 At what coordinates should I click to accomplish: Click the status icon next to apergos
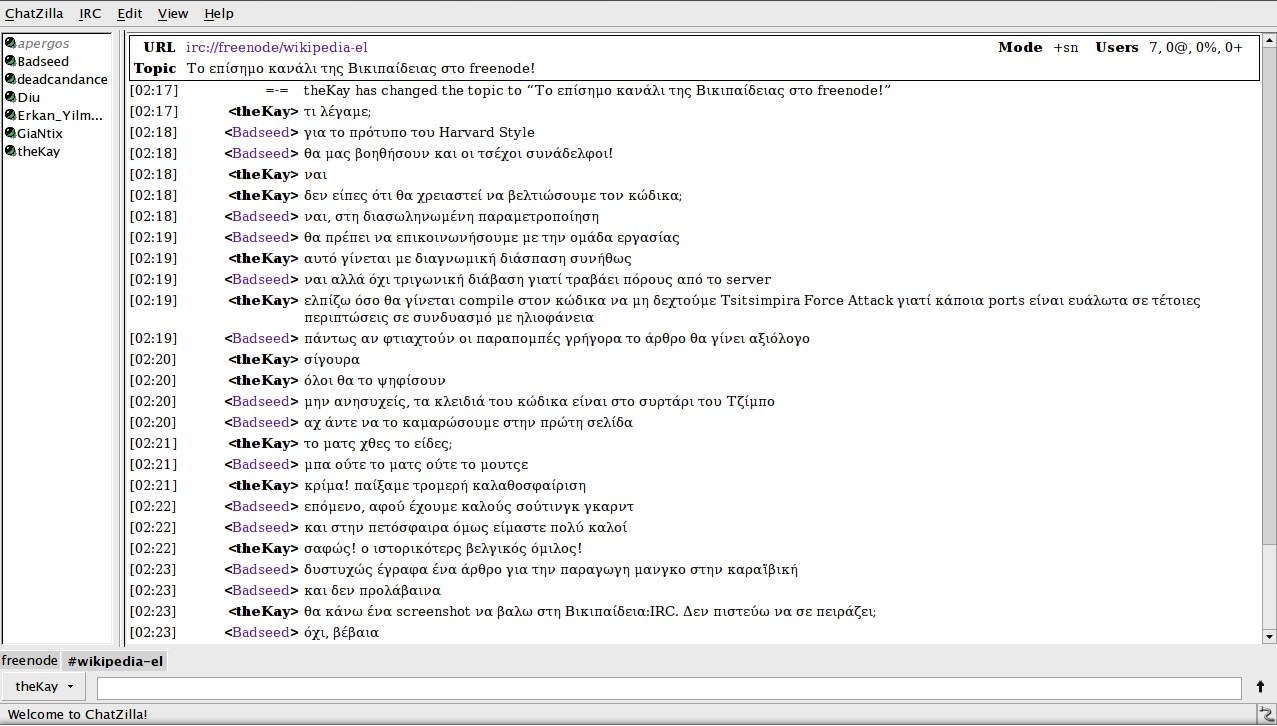point(9,42)
